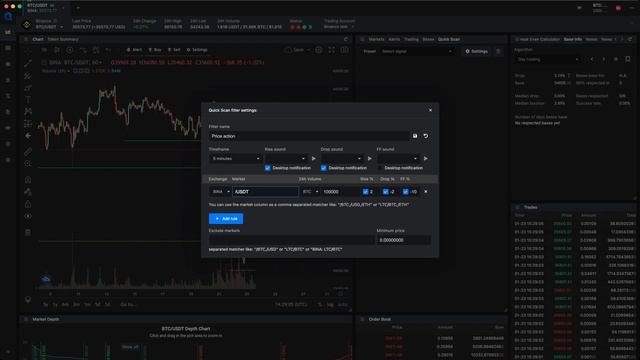Switch to the Alerts tab
The width and height of the screenshot is (640, 360).
pos(394,39)
